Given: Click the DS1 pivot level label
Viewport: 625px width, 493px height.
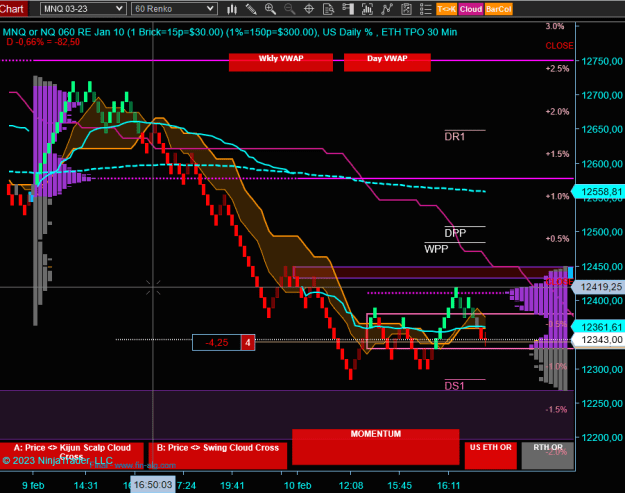Looking at the screenshot, I should pyautogui.click(x=454, y=386).
